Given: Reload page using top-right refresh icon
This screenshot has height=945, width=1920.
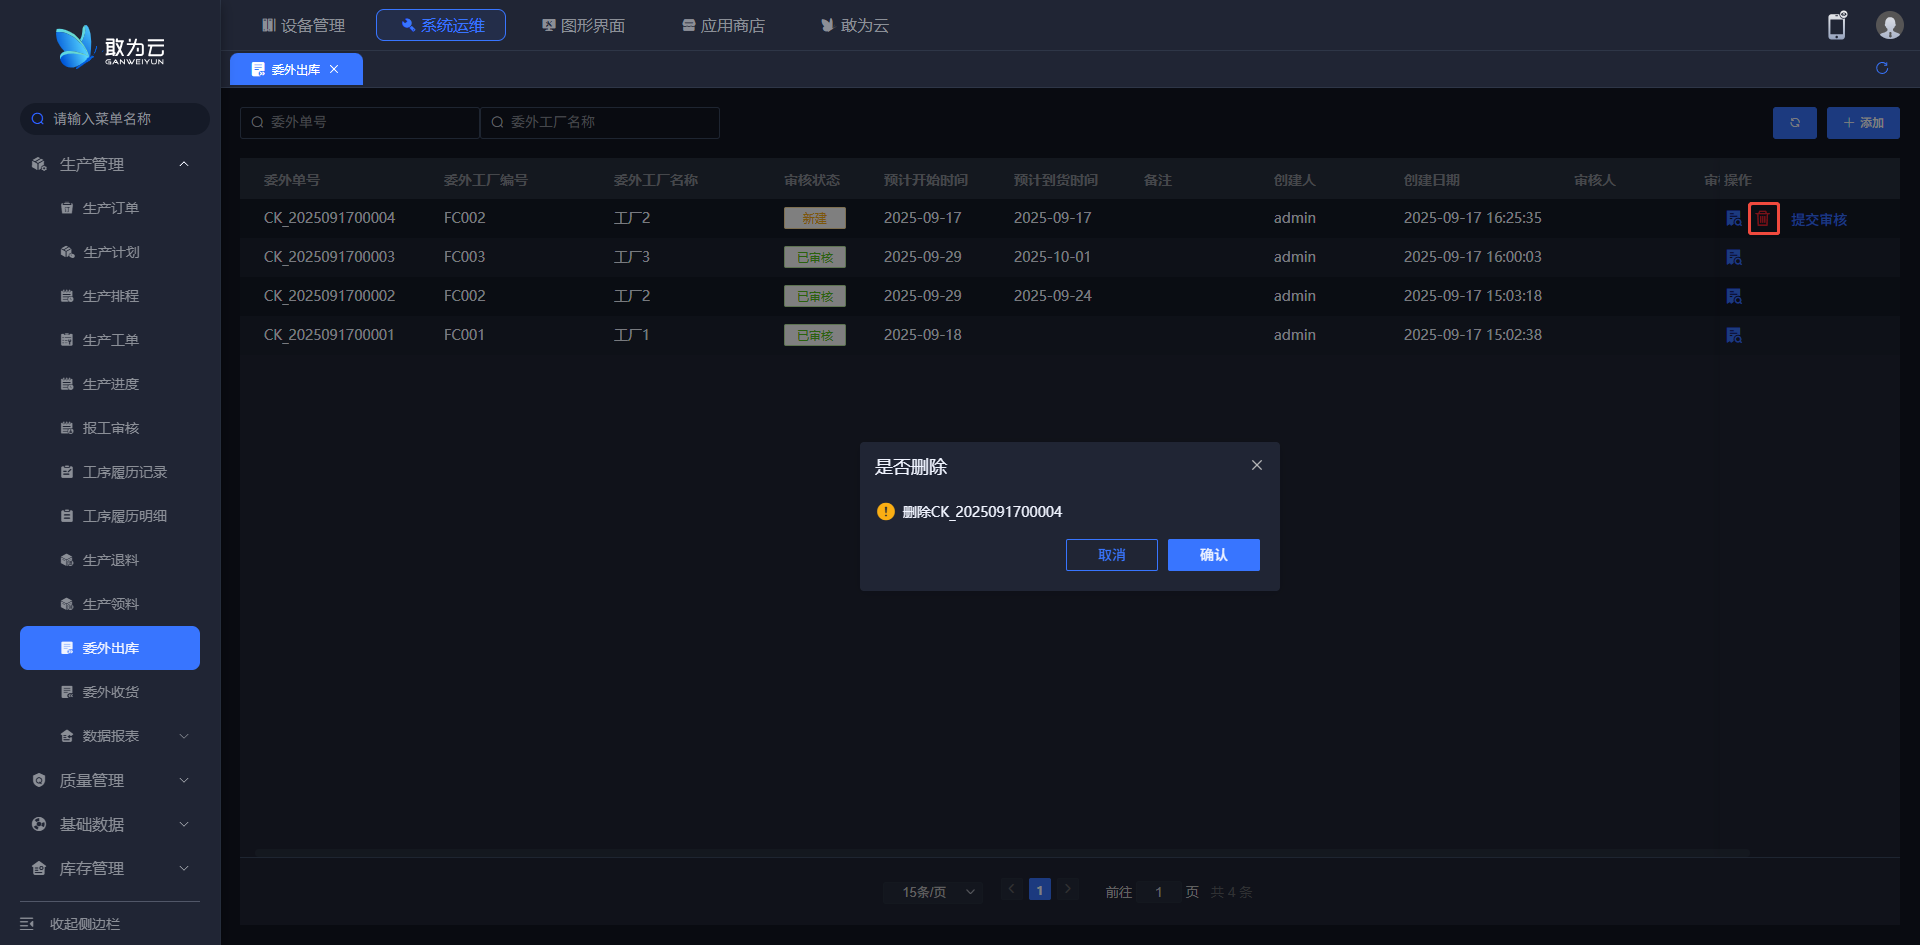Looking at the screenshot, I should click(1881, 68).
